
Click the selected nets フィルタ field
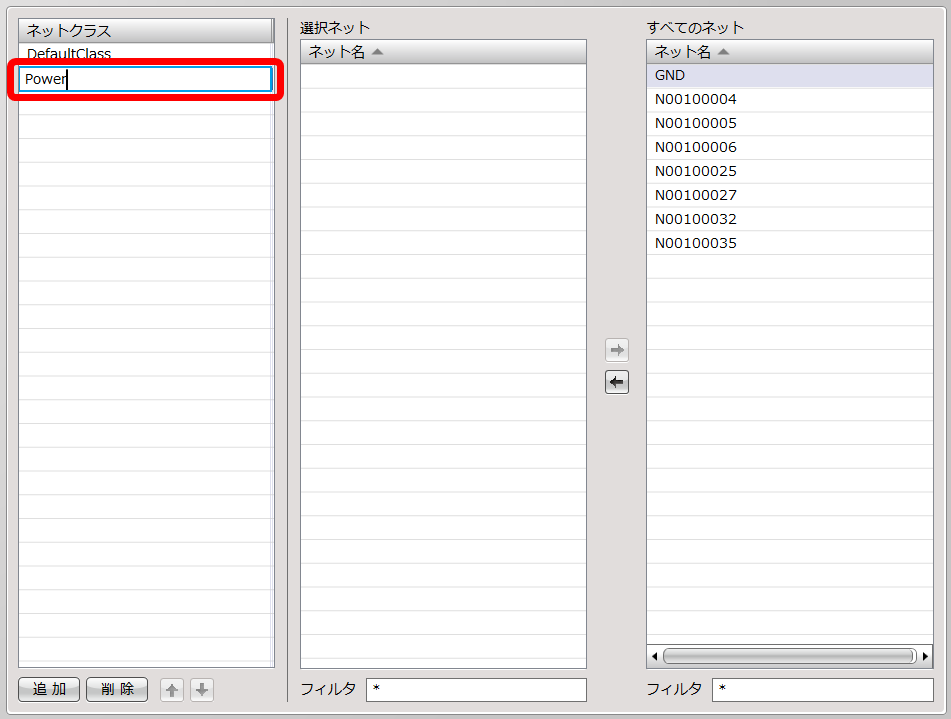(x=475, y=690)
